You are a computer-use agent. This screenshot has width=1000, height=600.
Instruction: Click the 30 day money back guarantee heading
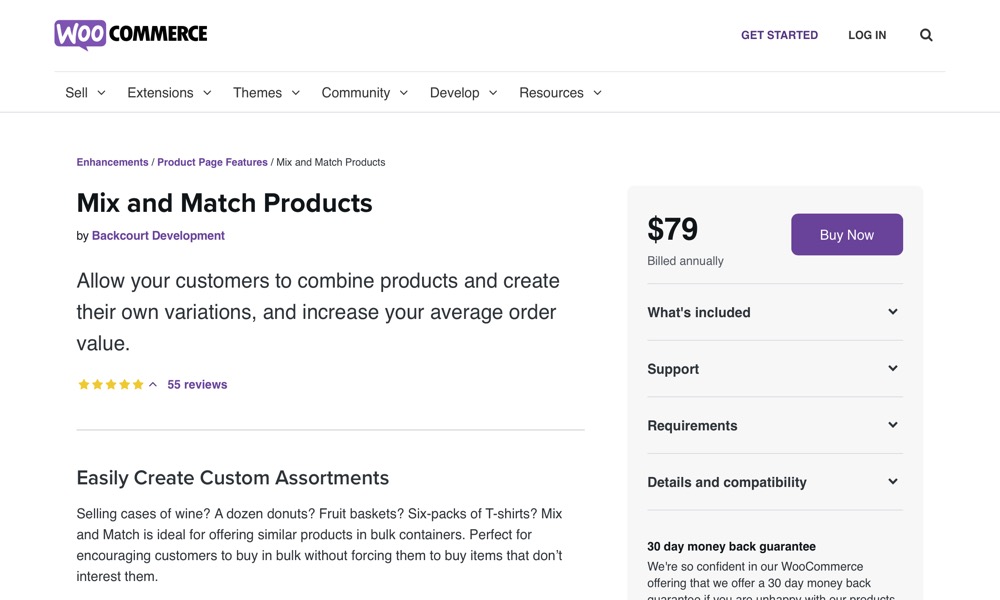coord(732,546)
